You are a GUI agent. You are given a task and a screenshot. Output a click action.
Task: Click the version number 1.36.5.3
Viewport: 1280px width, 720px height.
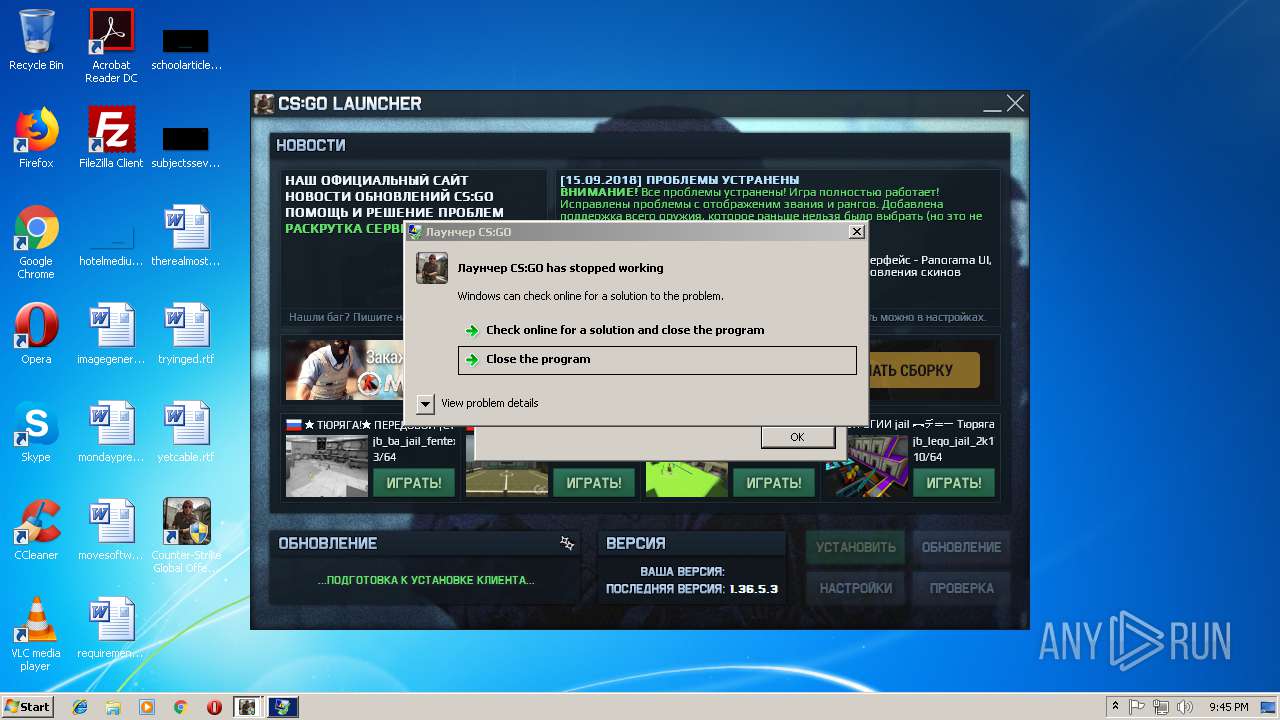pyautogui.click(x=754, y=589)
